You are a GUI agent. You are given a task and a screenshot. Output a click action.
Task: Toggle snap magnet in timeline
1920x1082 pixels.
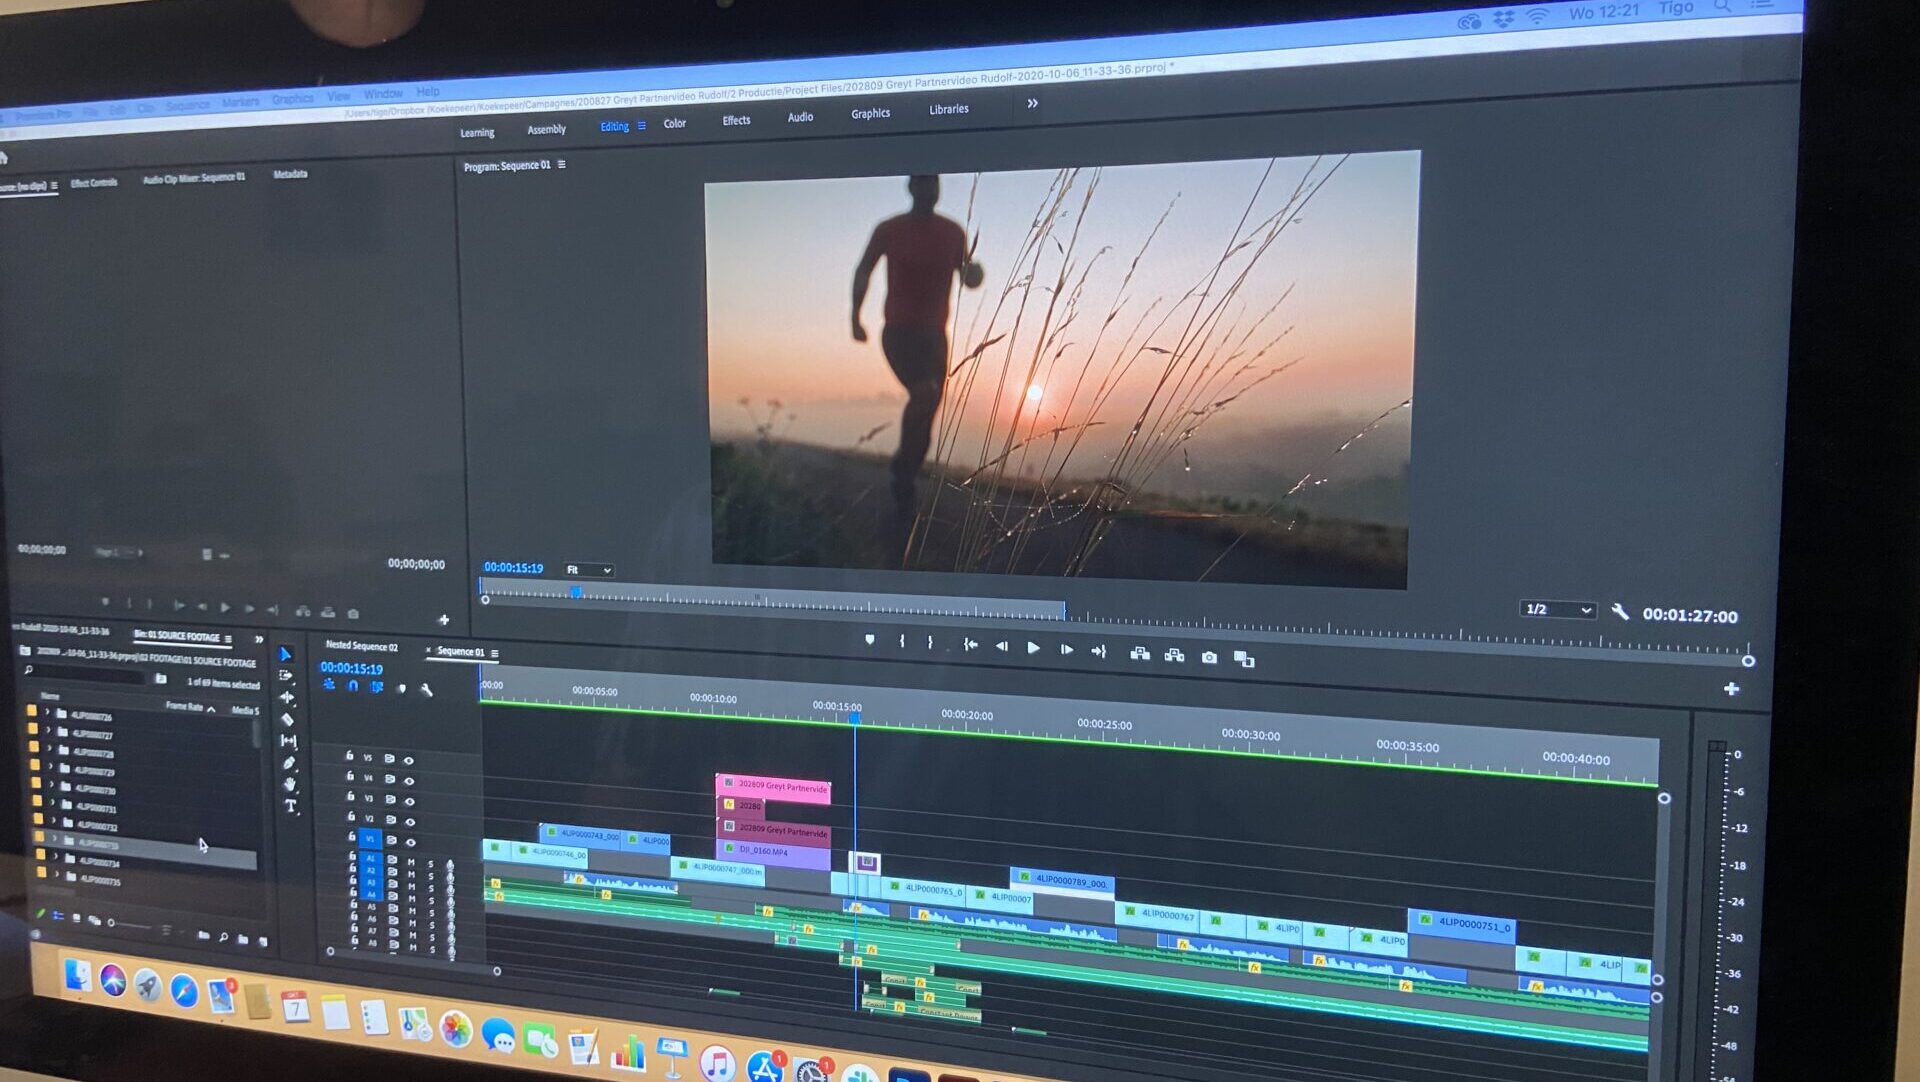pos(353,686)
